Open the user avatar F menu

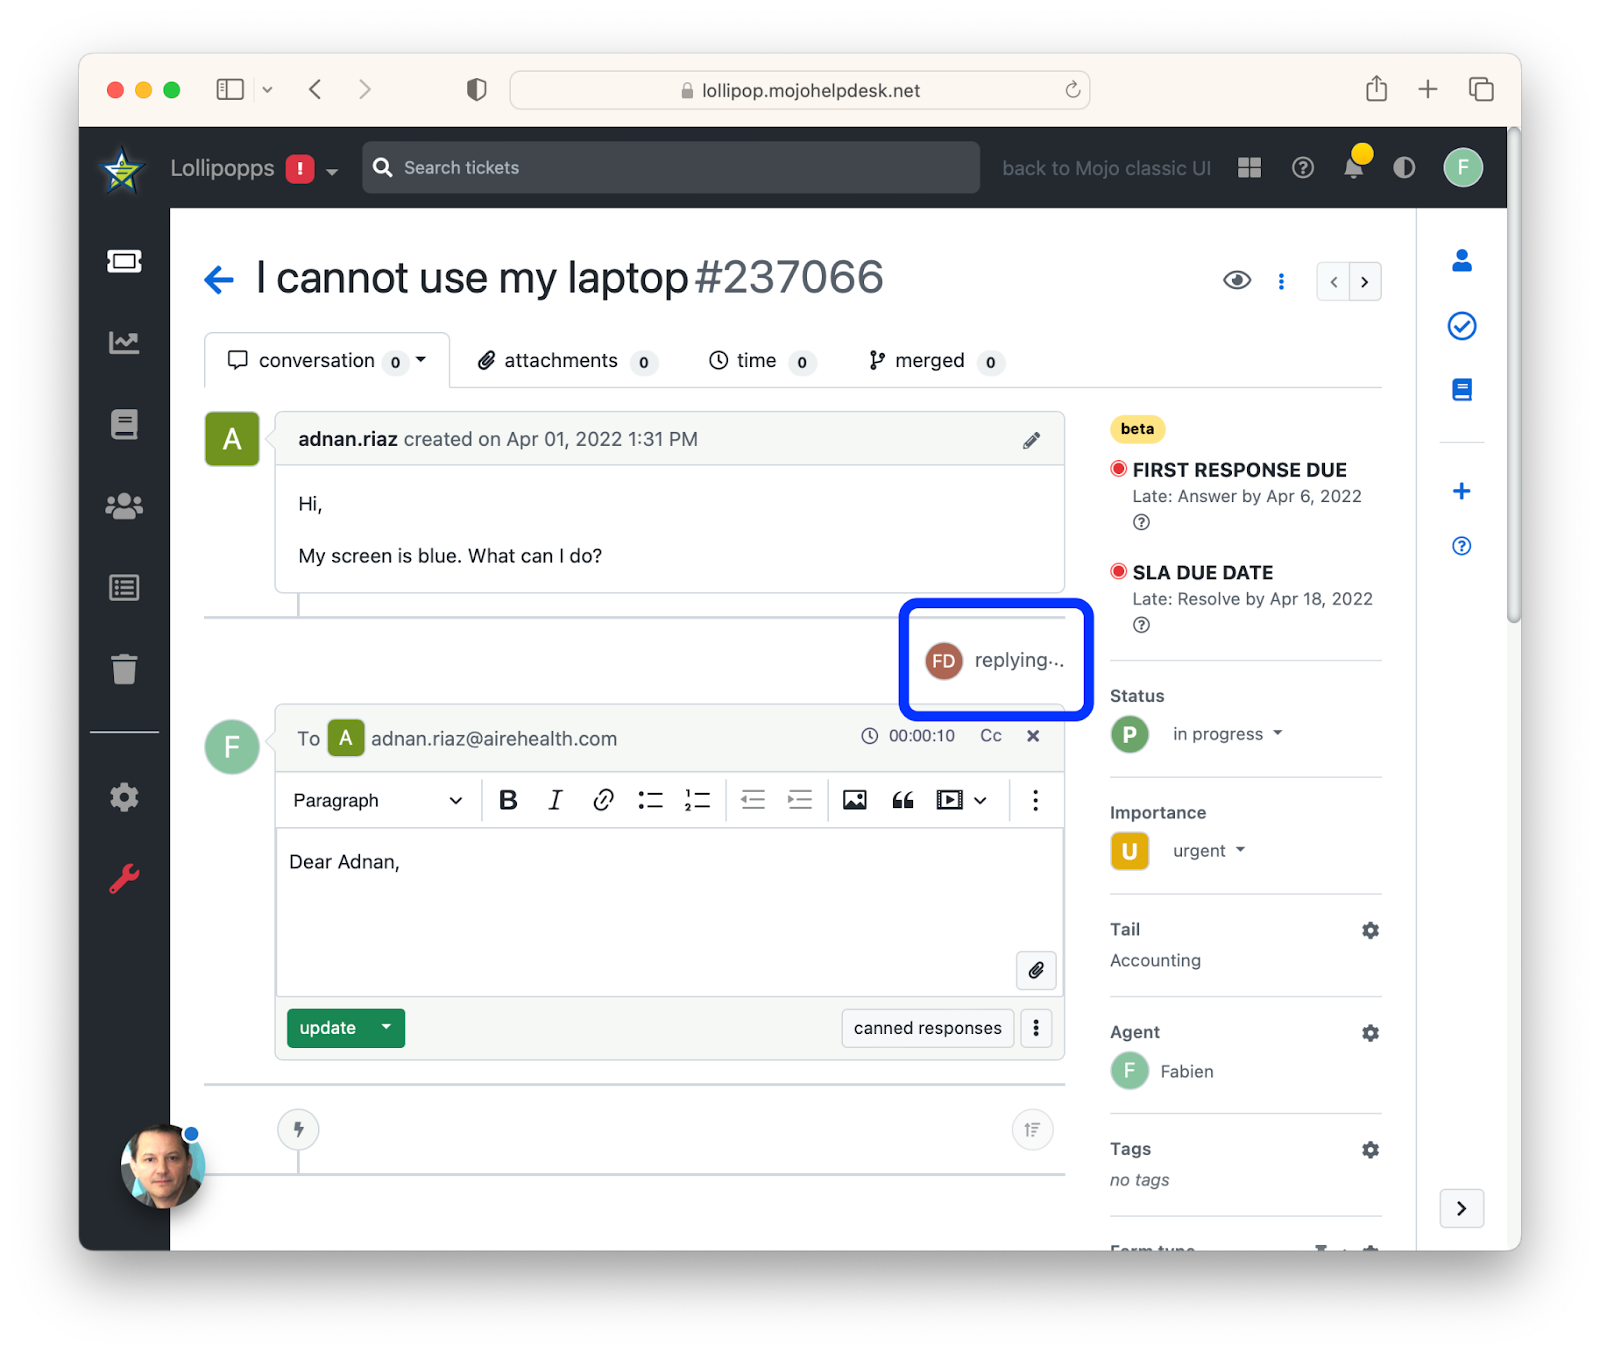1463,167
